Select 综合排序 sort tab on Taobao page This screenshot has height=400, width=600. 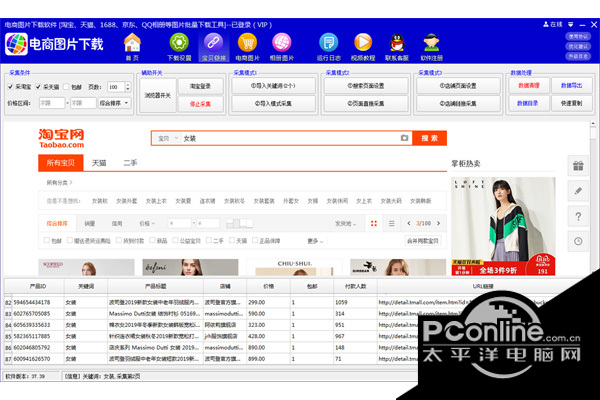point(57,223)
